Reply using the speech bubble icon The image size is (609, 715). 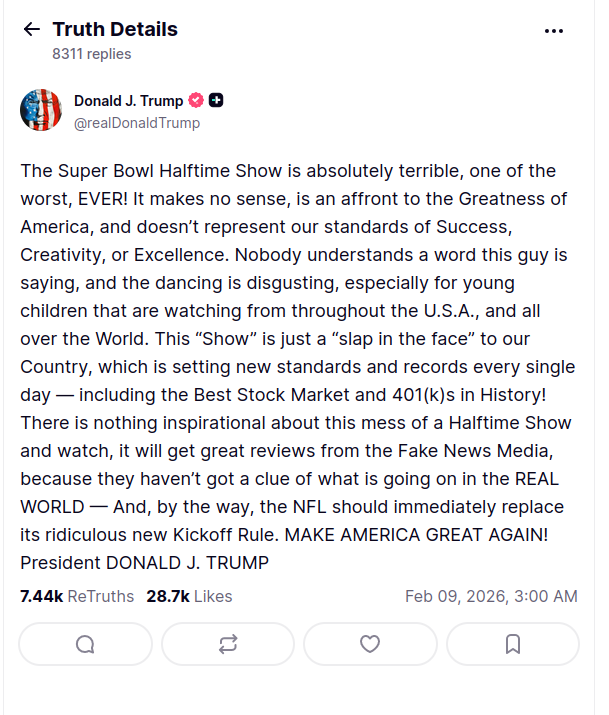click(x=86, y=644)
